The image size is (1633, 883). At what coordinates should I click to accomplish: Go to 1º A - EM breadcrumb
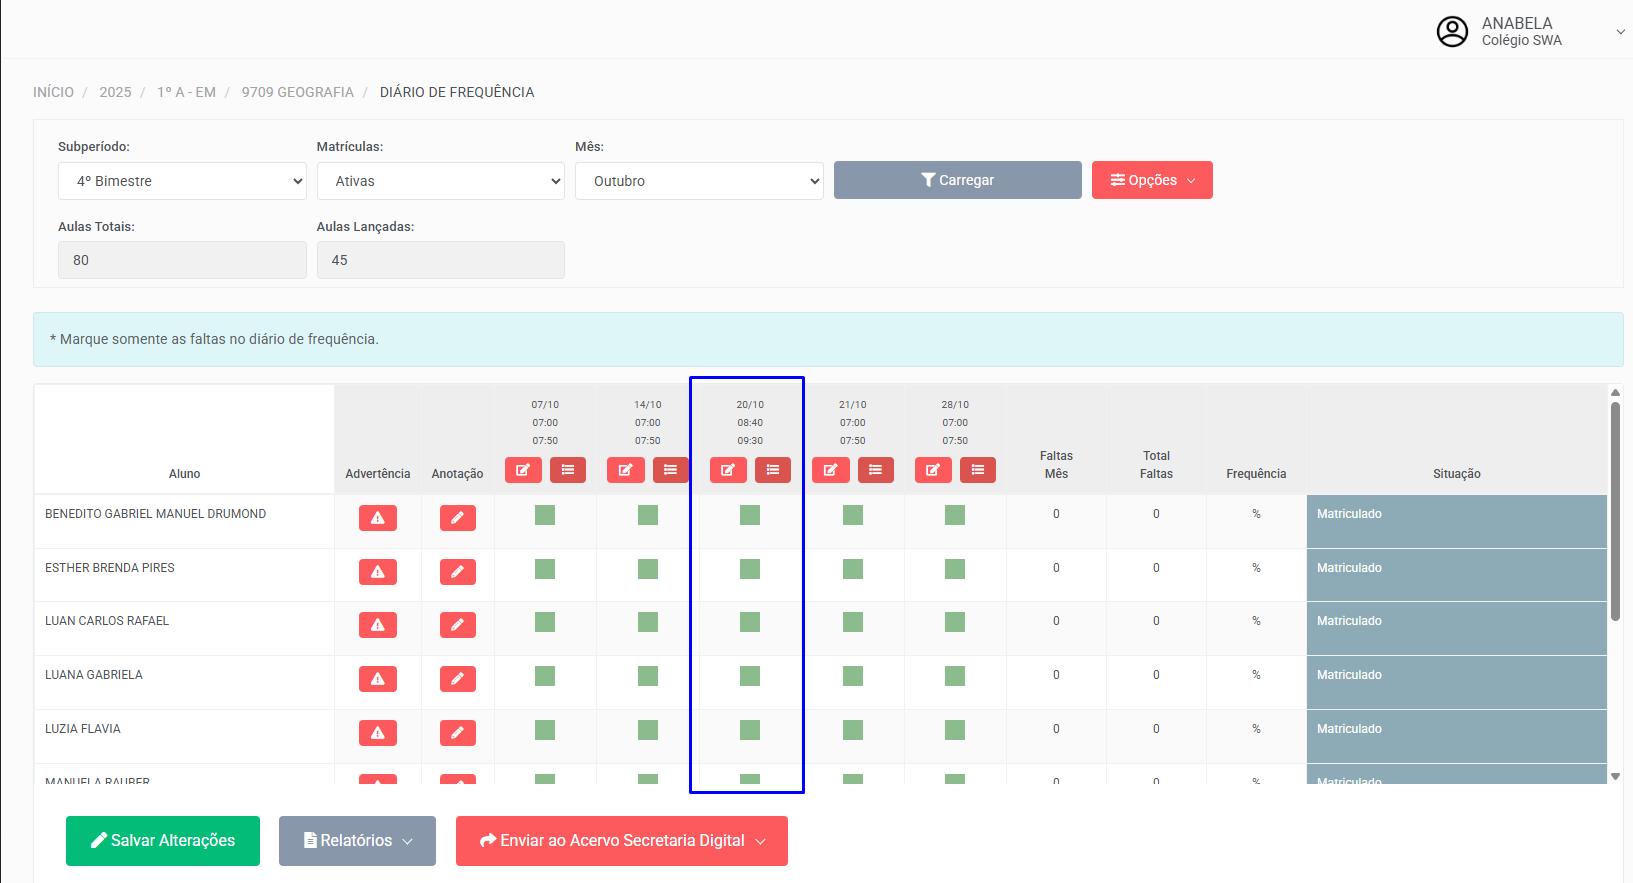[186, 92]
